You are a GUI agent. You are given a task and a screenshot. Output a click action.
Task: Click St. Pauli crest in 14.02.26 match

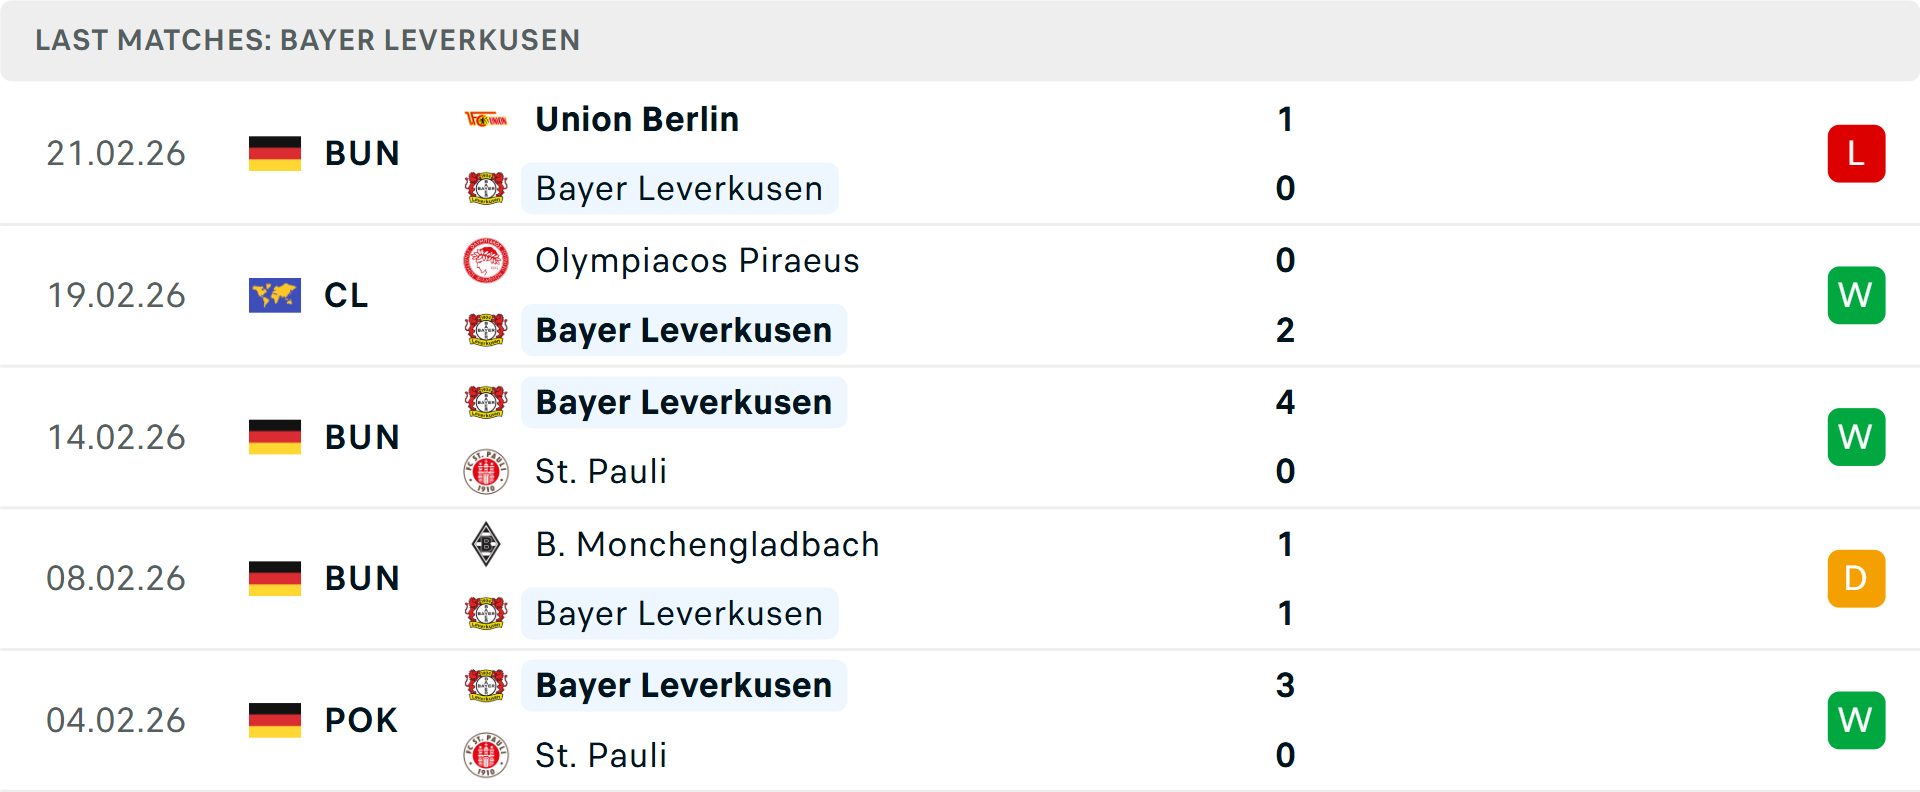coord(486,471)
